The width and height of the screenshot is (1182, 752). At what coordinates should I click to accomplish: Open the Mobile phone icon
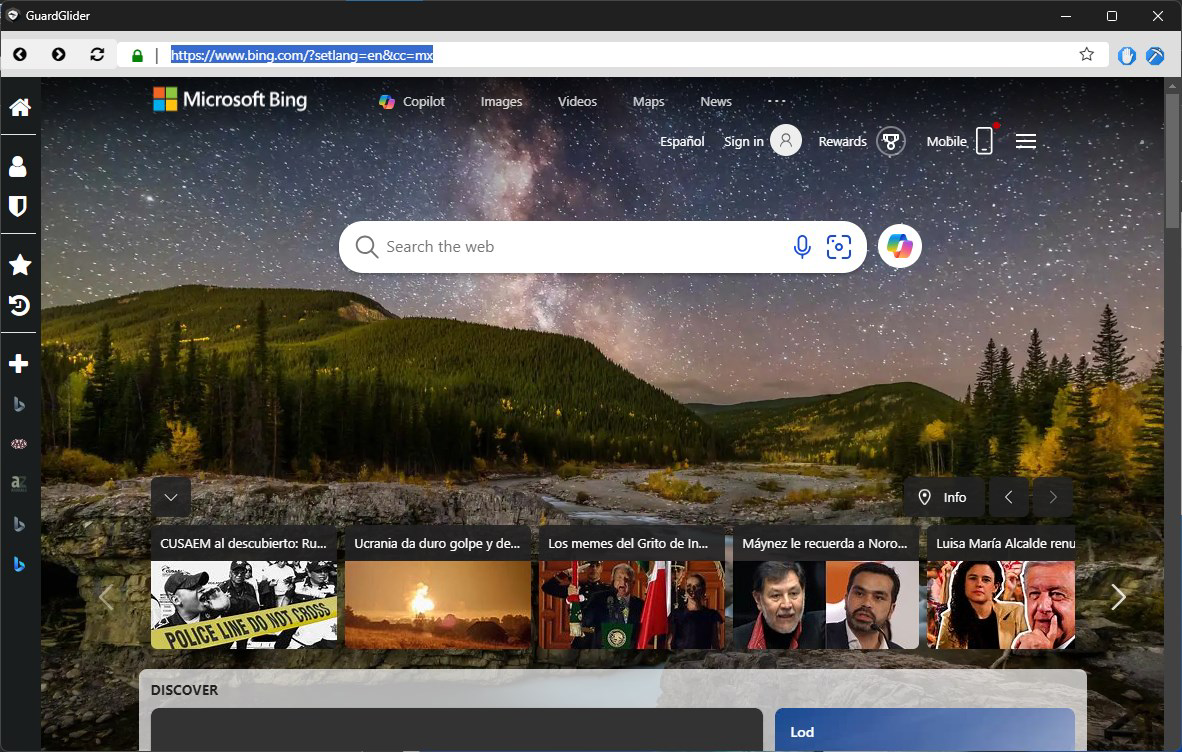[984, 140]
